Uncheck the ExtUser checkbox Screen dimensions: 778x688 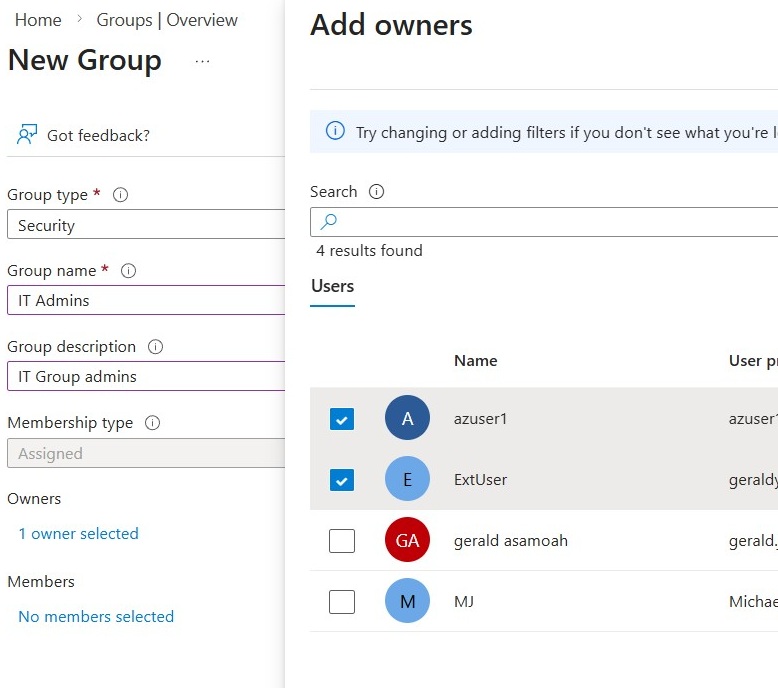pyautogui.click(x=342, y=480)
